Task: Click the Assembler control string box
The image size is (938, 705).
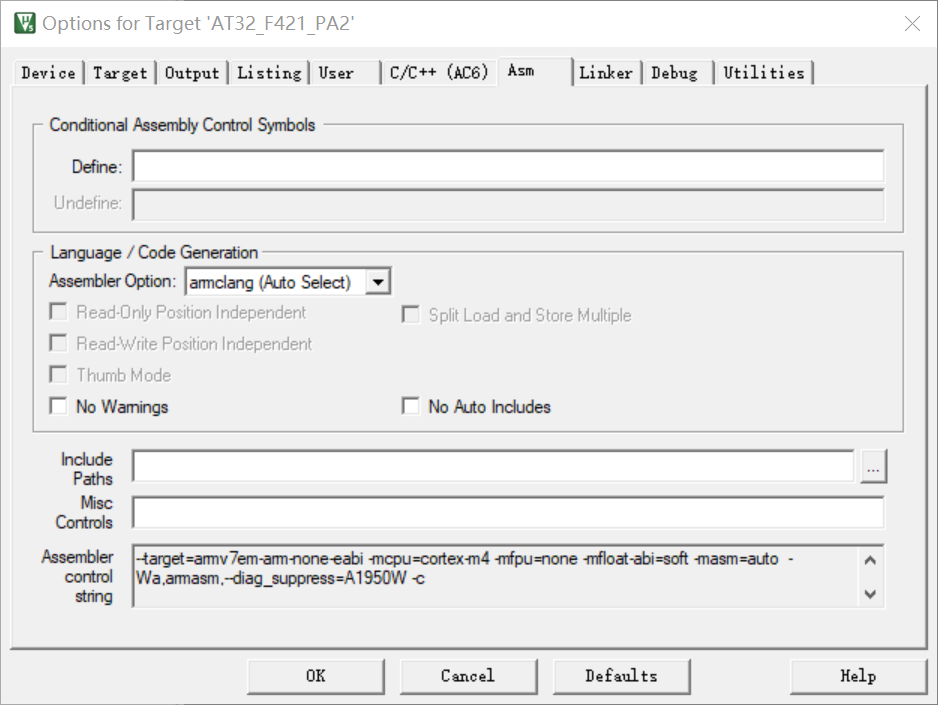Action: click(508, 576)
